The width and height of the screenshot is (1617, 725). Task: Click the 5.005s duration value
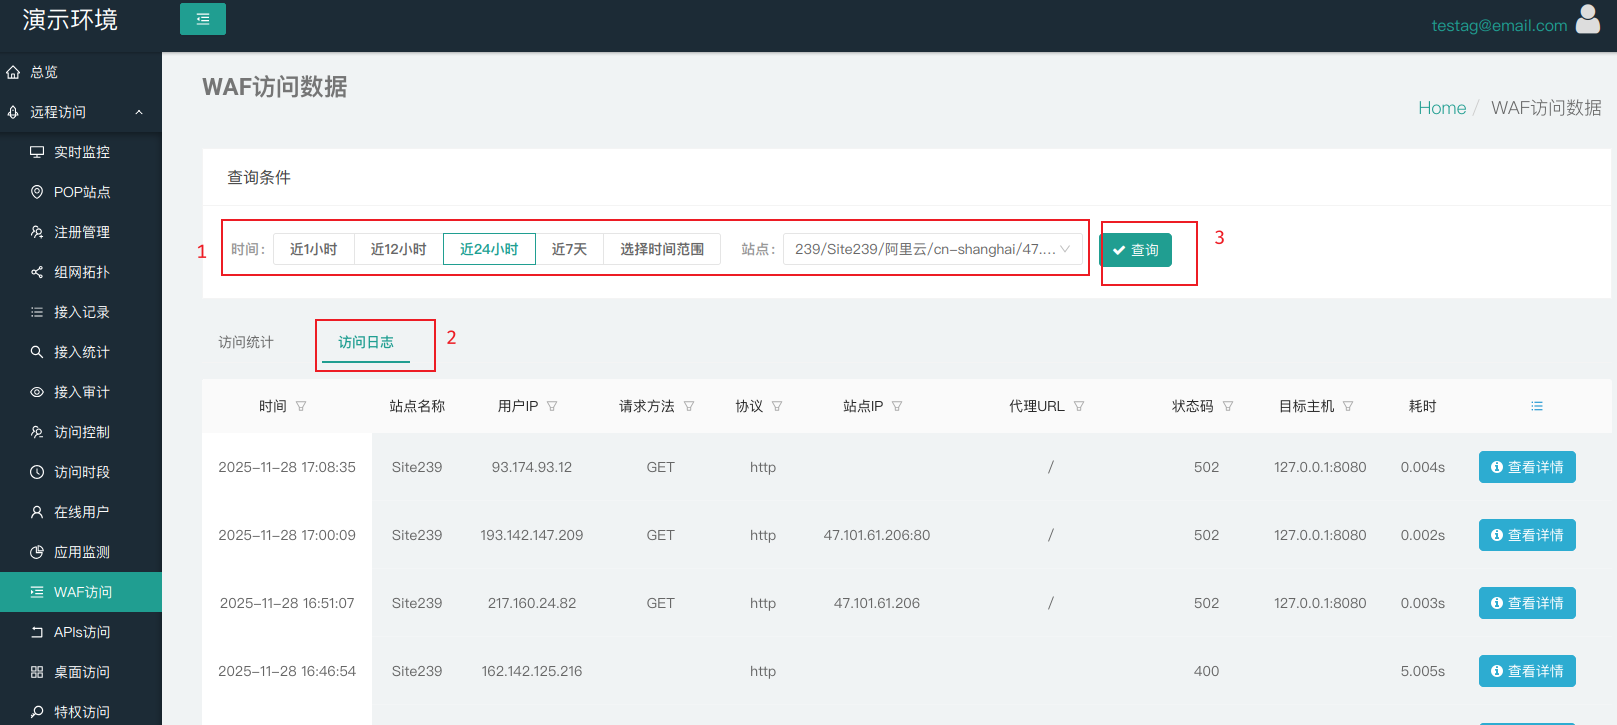coord(1423,671)
